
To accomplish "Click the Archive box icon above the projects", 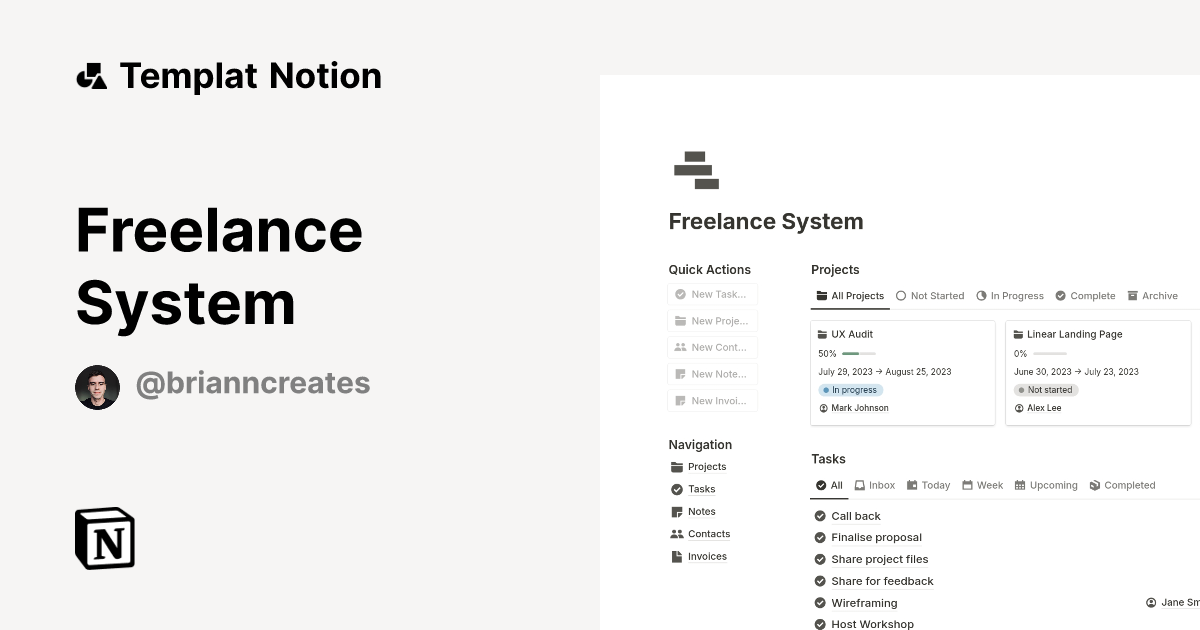I will (x=1133, y=295).
